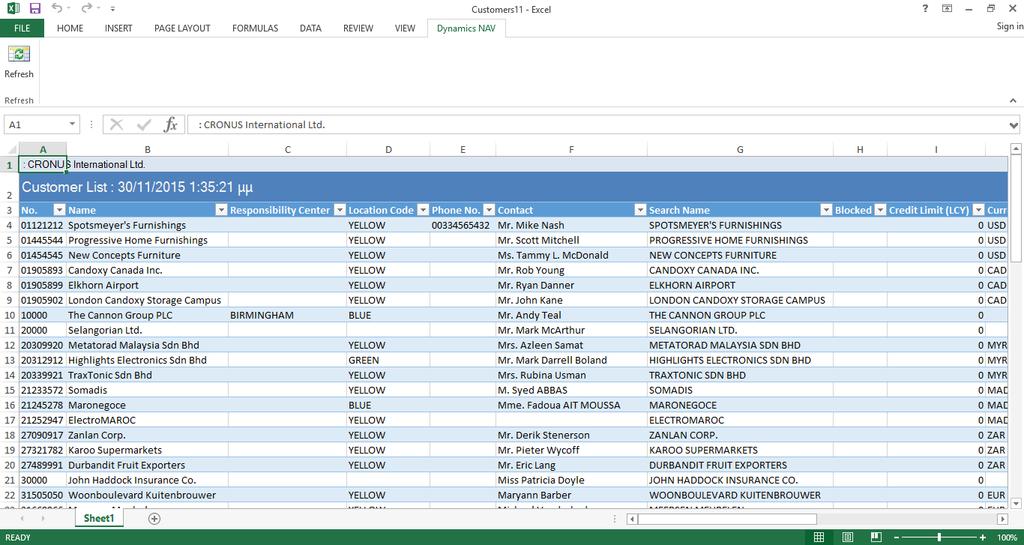The image size is (1024, 545).
Task: Select the Mr. Andy Teal contact cell
Action: click(x=571, y=315)
